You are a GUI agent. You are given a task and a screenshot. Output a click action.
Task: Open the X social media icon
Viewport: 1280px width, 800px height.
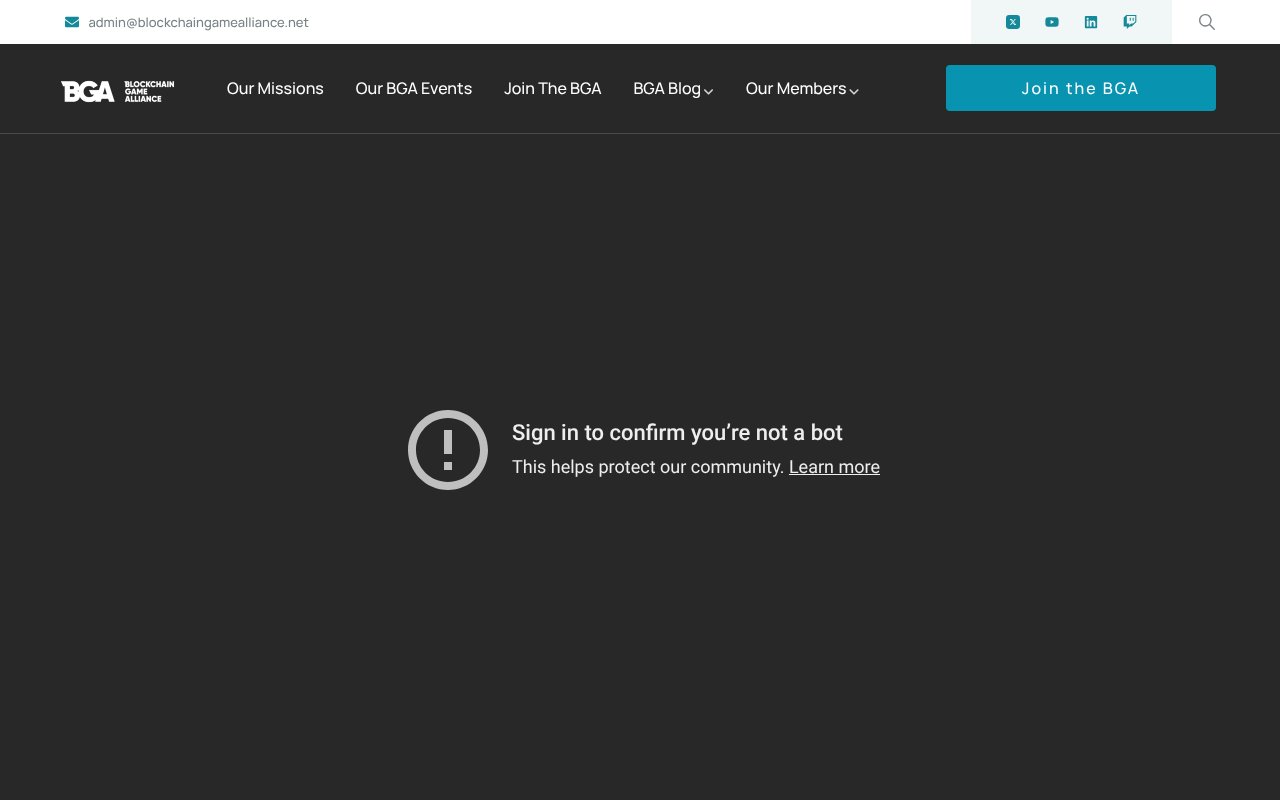point(1013,22)
